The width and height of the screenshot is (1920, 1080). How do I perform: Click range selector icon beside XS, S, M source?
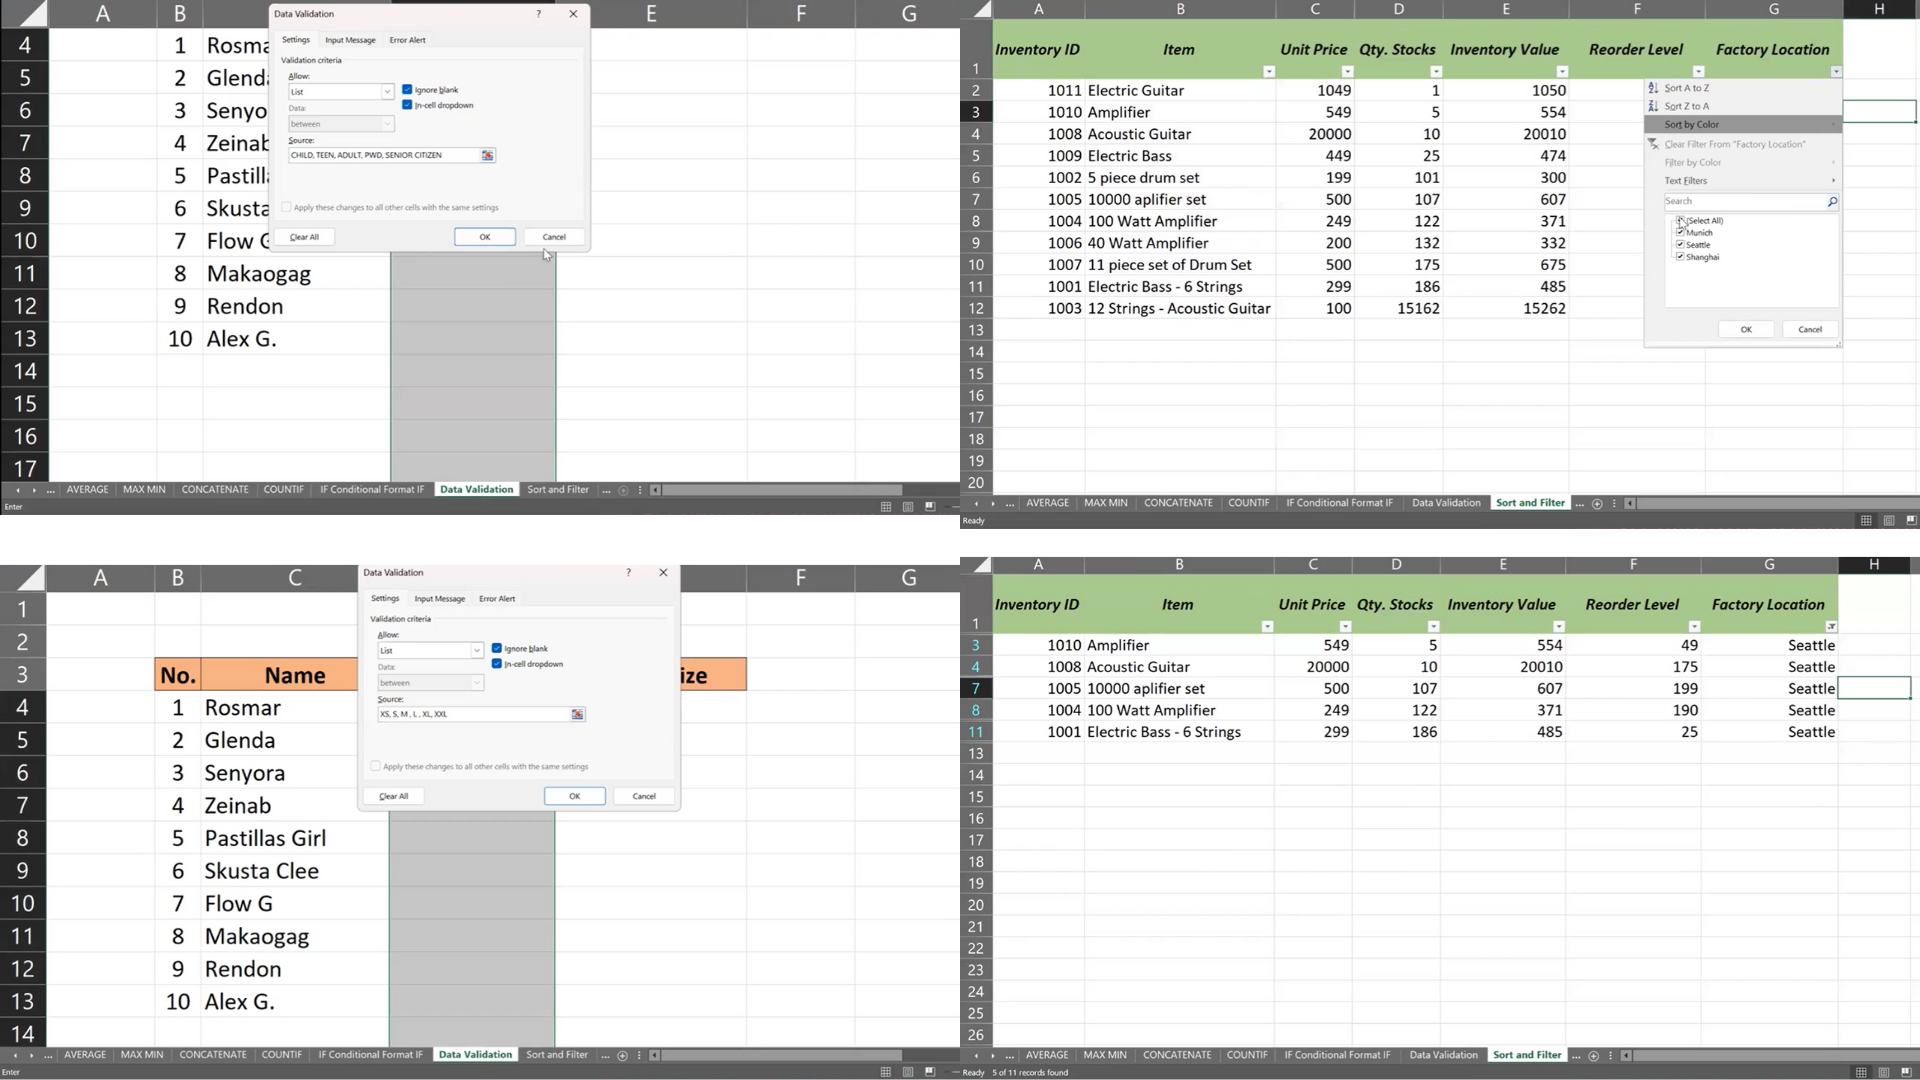(577, 715)
